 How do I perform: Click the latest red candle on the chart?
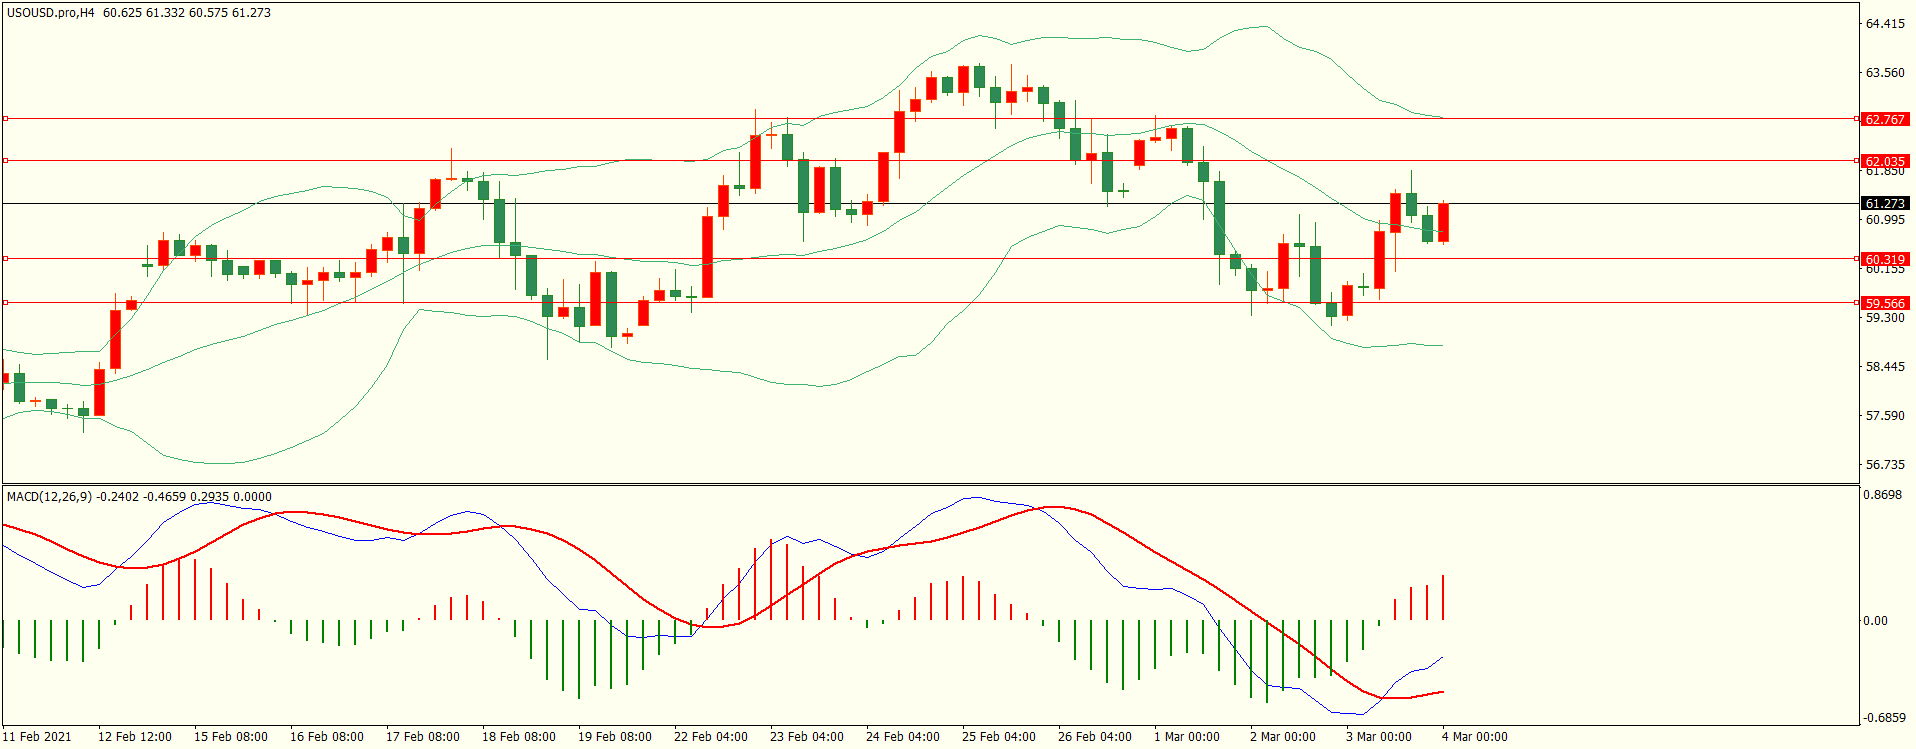(1443, 222)
